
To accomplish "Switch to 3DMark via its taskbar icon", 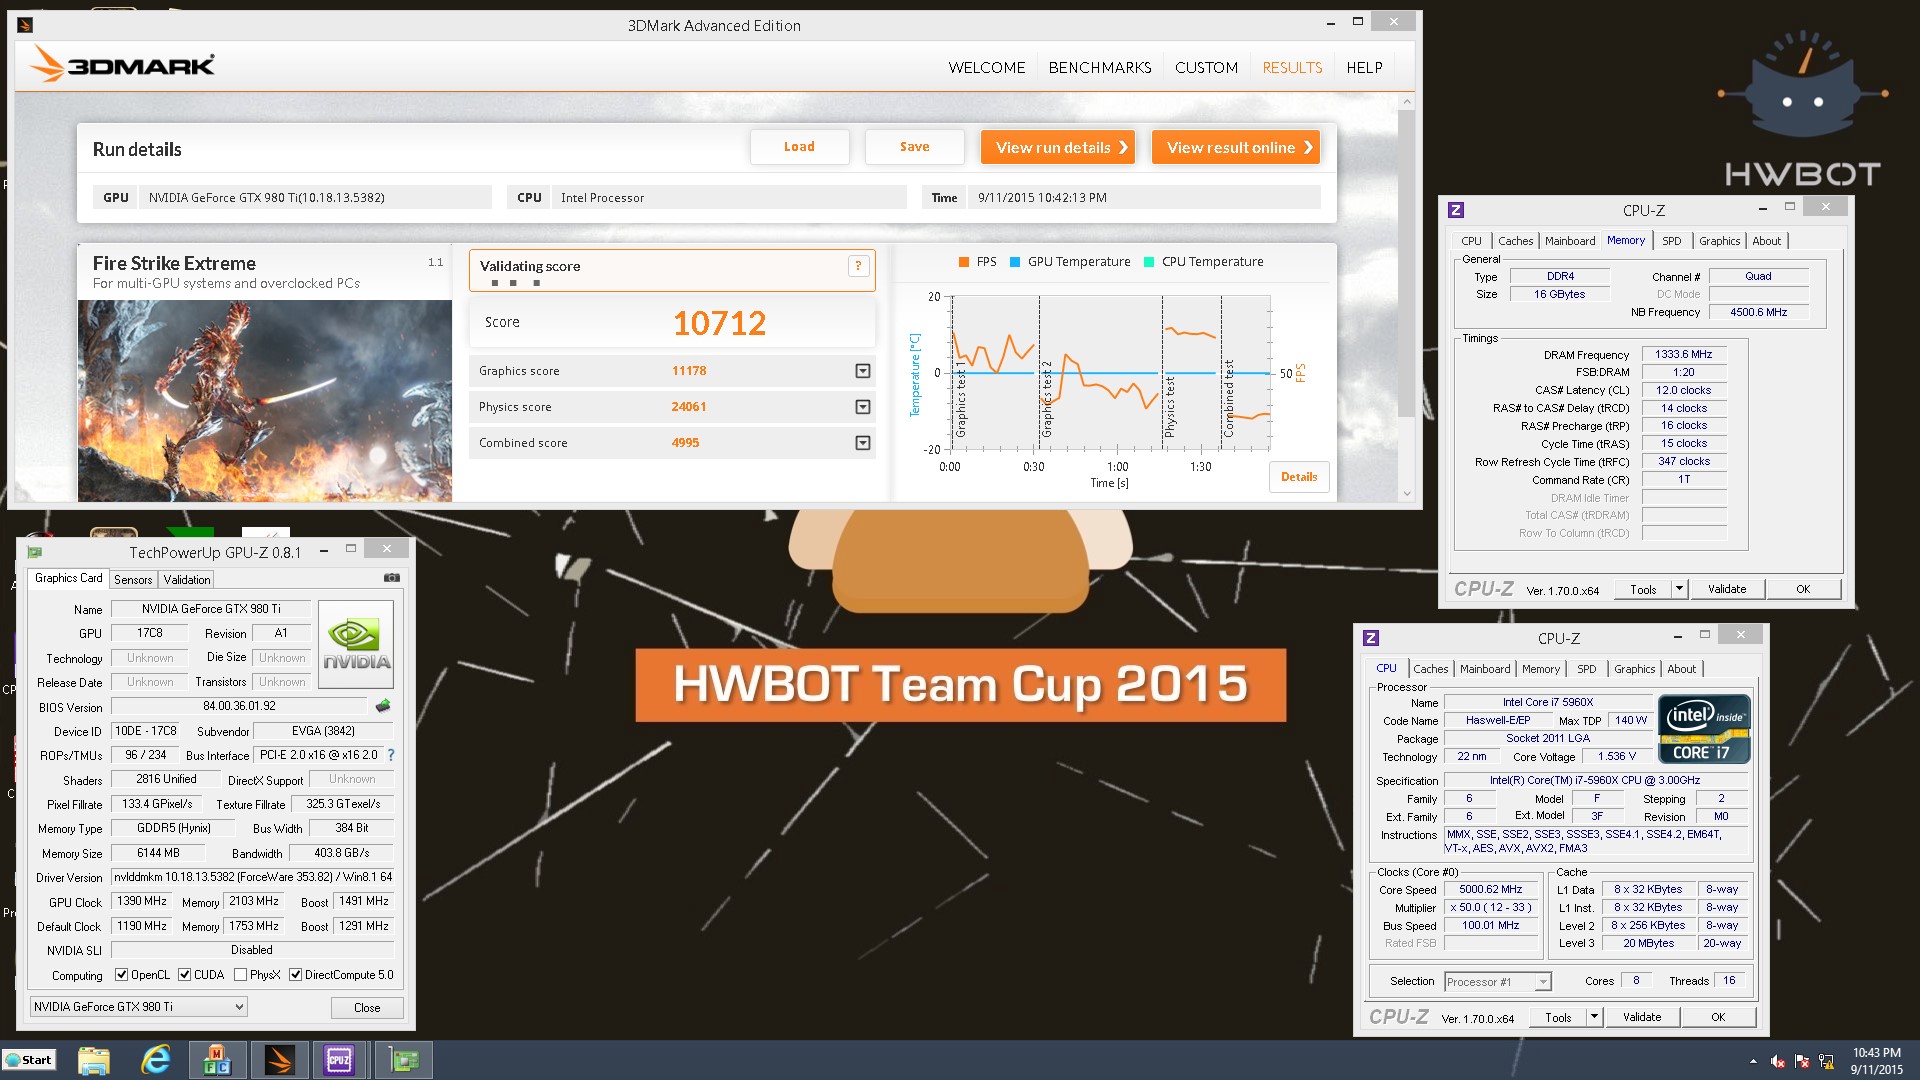I will click(x=279, y=1060).
